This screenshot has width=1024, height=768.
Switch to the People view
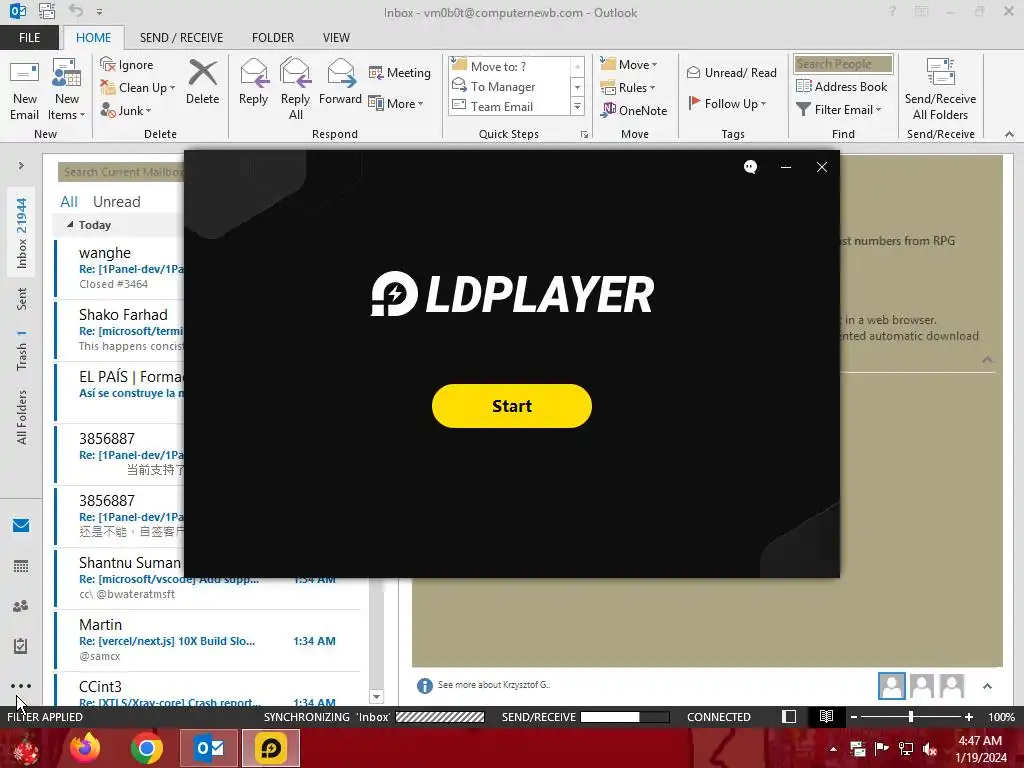(x=21, y=606)
